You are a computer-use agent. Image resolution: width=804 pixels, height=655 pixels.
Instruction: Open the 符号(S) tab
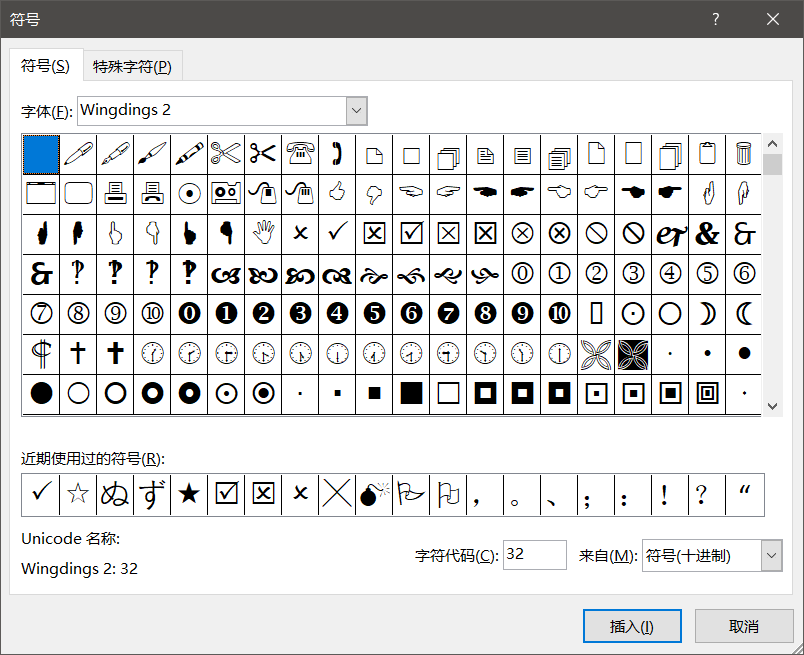coord(46,66)
